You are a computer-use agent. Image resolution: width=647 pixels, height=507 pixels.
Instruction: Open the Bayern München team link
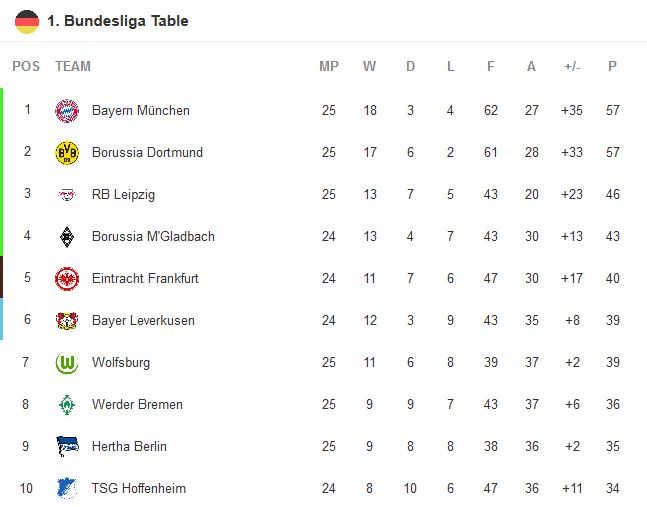tap(140, 111)
